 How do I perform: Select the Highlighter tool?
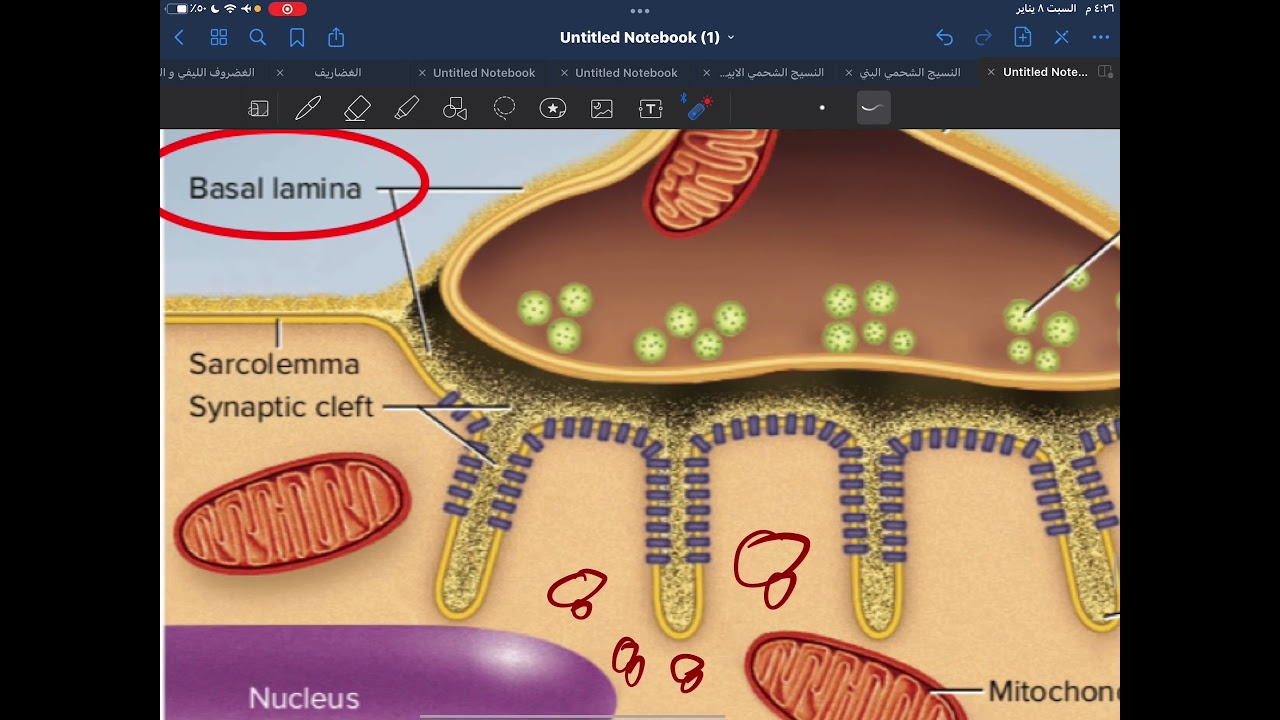[406, 109]
